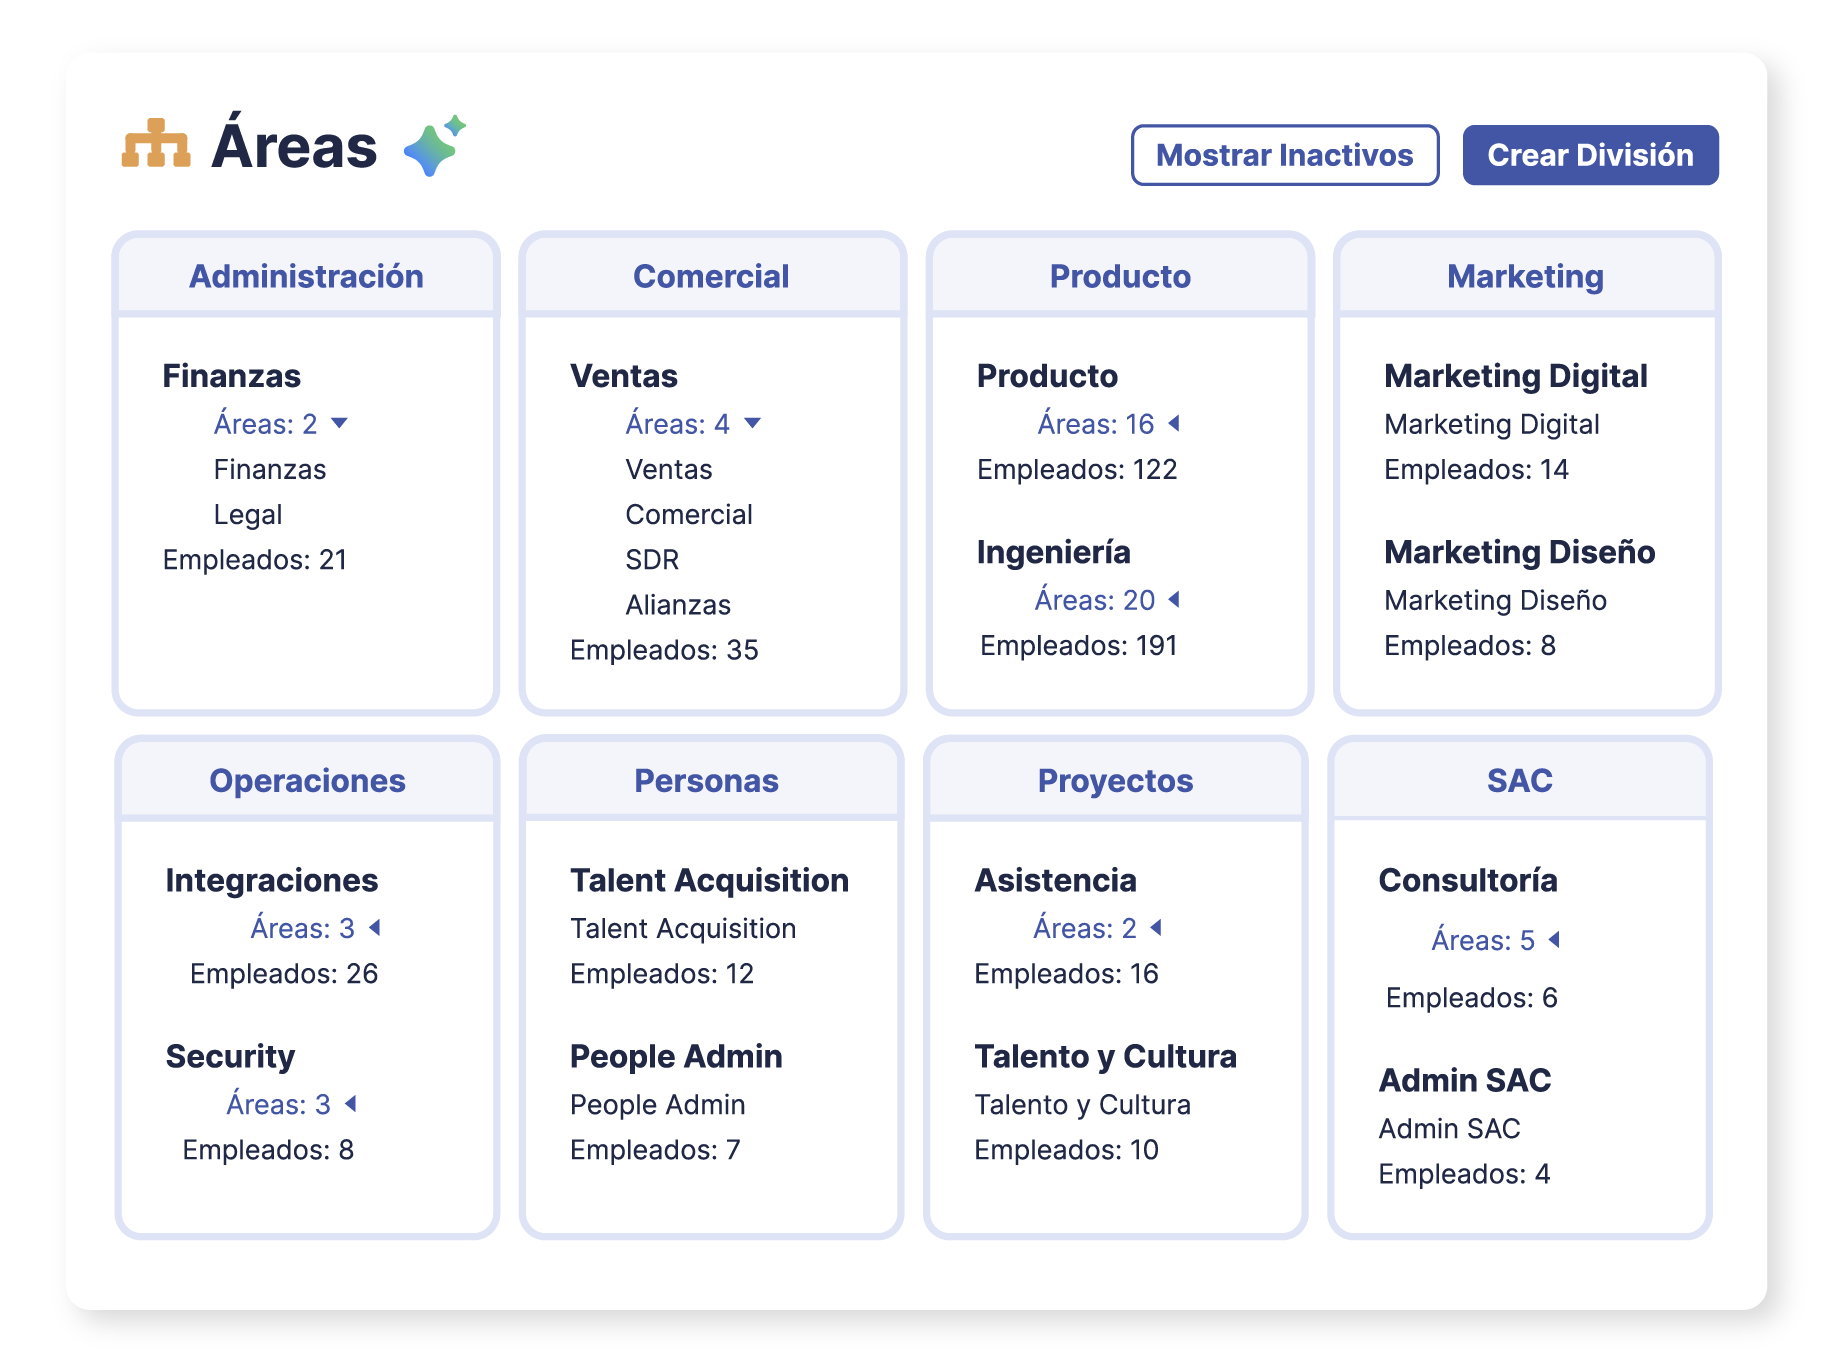The height and width of the screenshot is (1363, 1834).
Task: Open the Marketing Diseño area title
Action: click(1519, 552)
